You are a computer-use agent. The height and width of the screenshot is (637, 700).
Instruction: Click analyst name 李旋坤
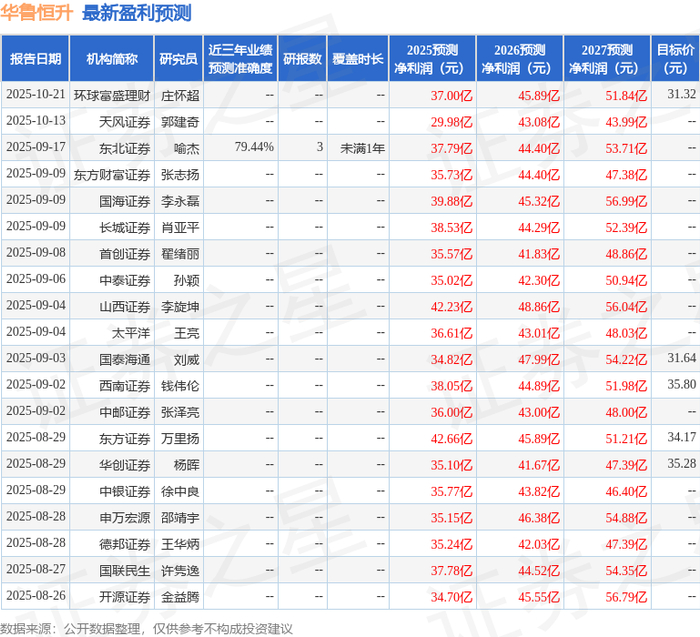click(180, 306)
